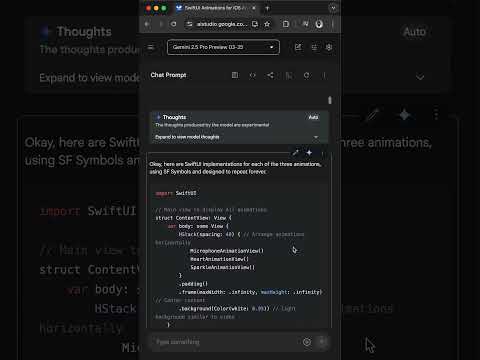The image size is (480, 360).
Task: Click the share prompt icon
Action: coord(270,75)
